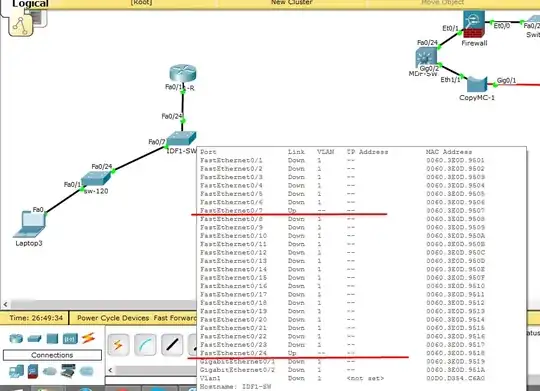Pick the copper straight-through black cable
Viewport: 540px width, 391px height.
[x=172, y=344]
